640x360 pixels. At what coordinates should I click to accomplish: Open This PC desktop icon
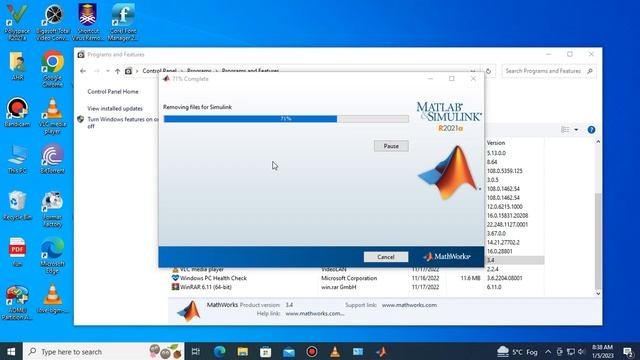point(17,159)
